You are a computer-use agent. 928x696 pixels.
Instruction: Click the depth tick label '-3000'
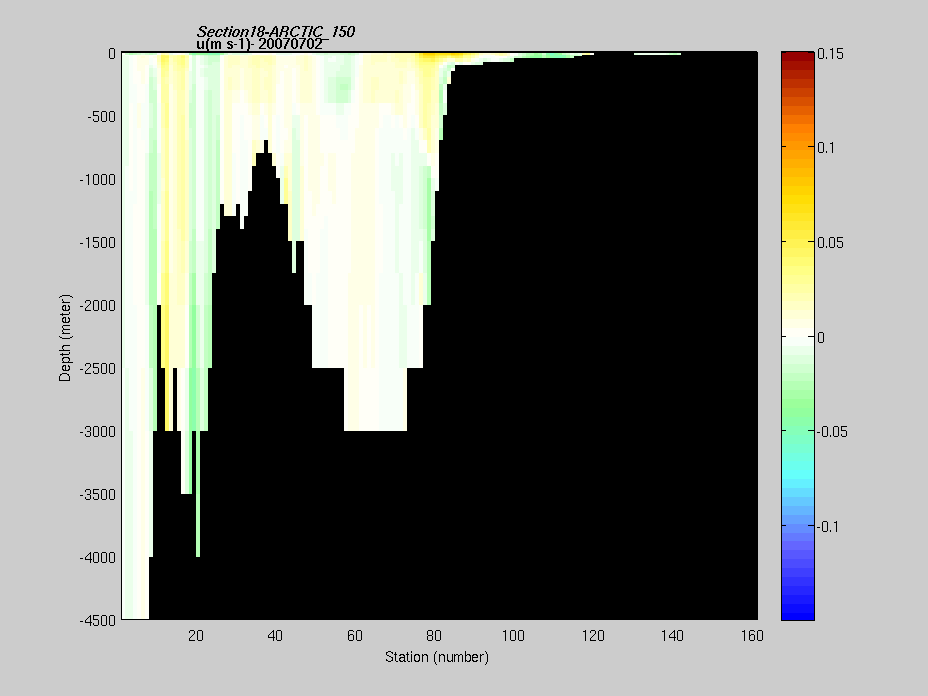pyautogui.click(x=98, y=431)
